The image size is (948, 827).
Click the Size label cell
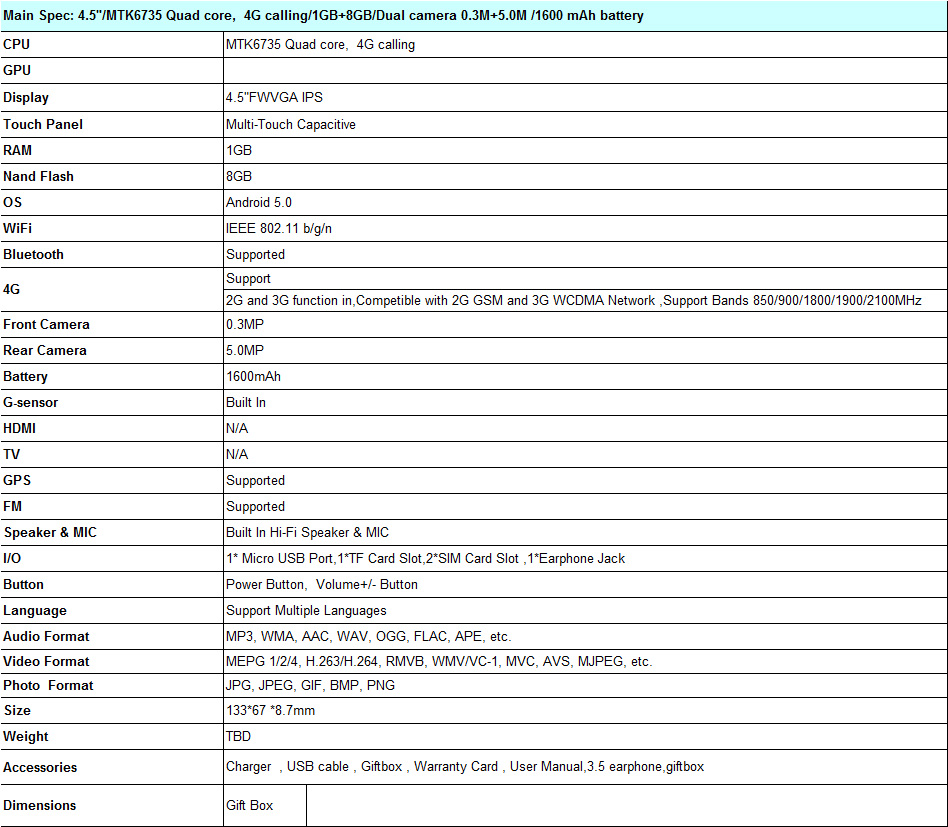coord(112,711)
